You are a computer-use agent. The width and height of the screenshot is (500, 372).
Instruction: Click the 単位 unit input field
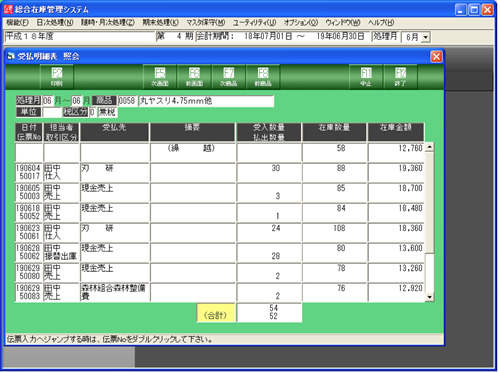[52, 112]
